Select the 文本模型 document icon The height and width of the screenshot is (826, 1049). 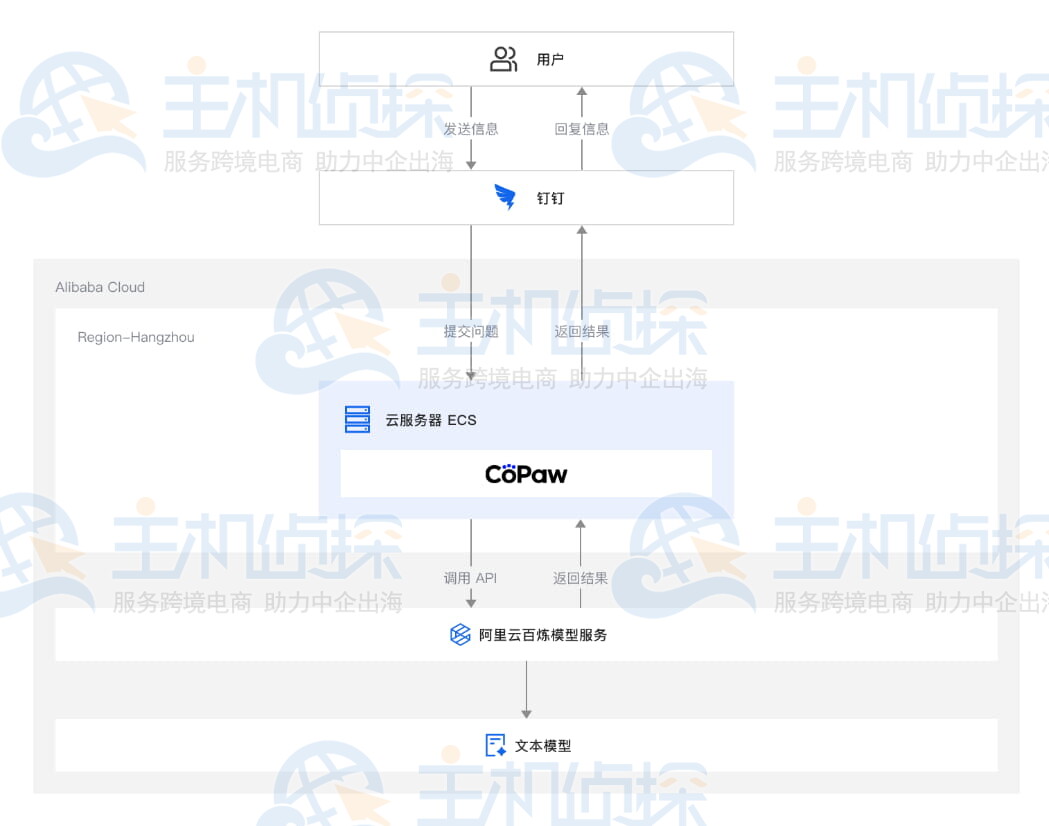pyautogui.click(x=494, y=744)
